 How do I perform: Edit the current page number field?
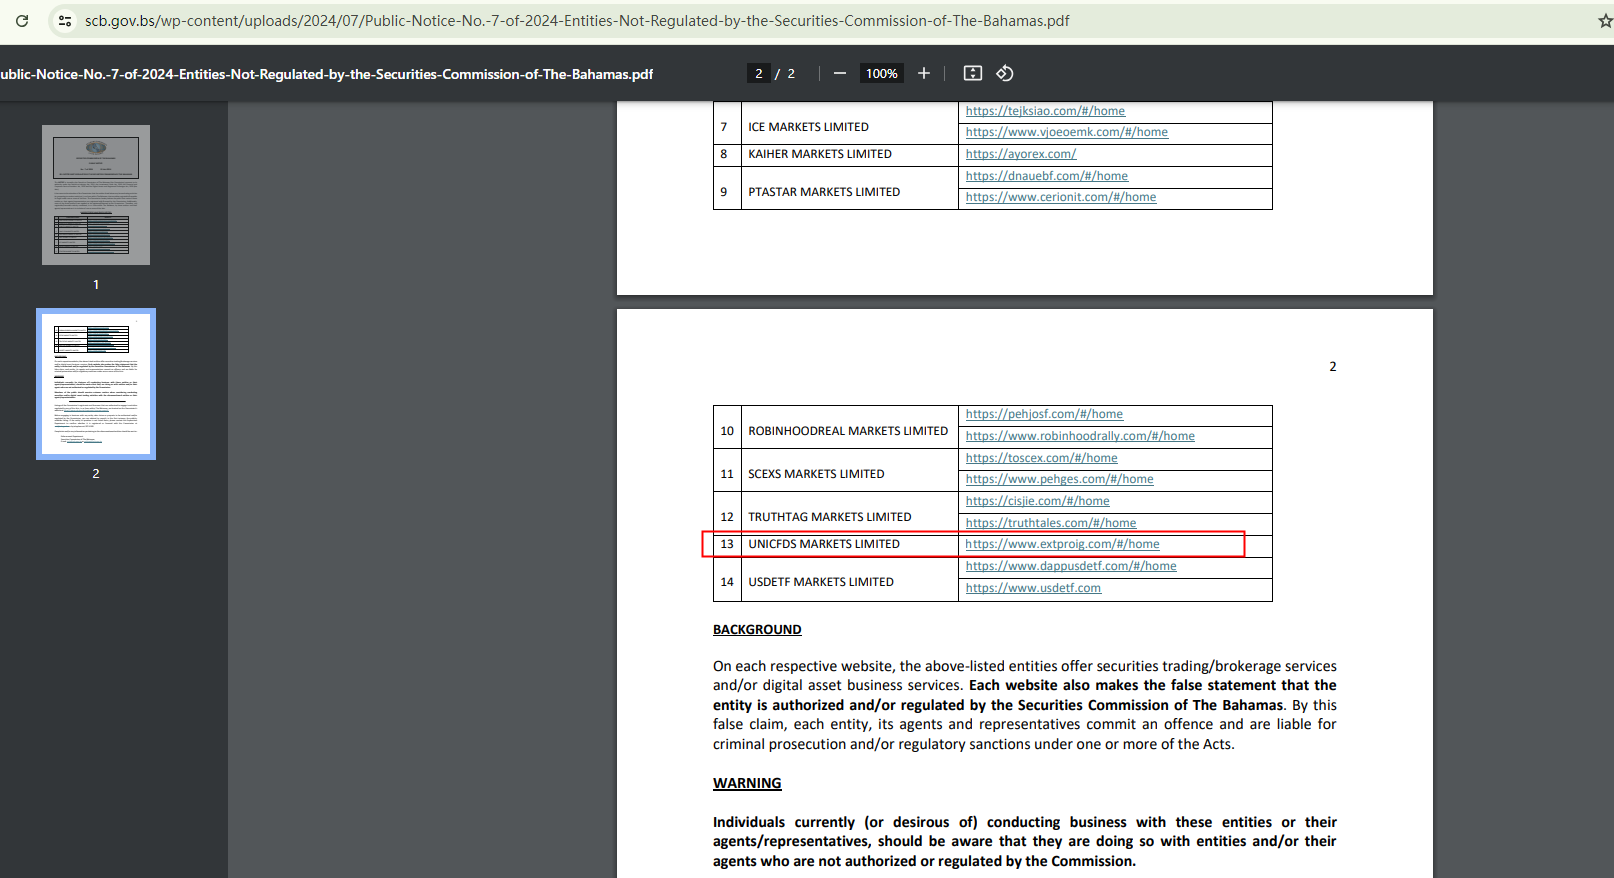point(759,73)
